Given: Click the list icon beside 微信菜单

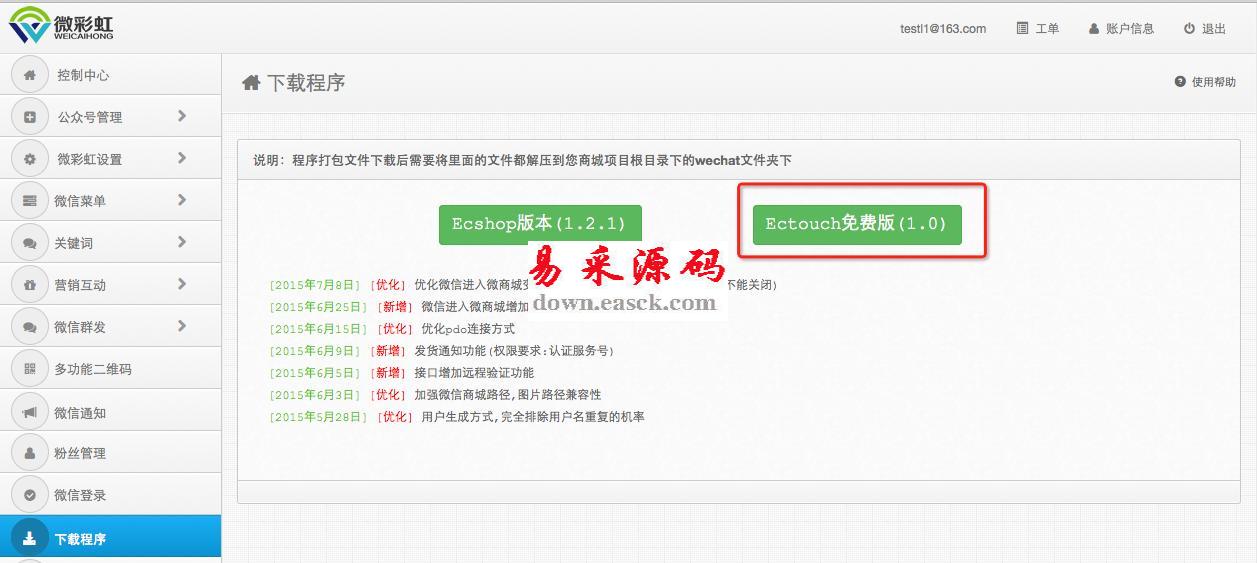Looking at the screenshot, I should point(30,201).
